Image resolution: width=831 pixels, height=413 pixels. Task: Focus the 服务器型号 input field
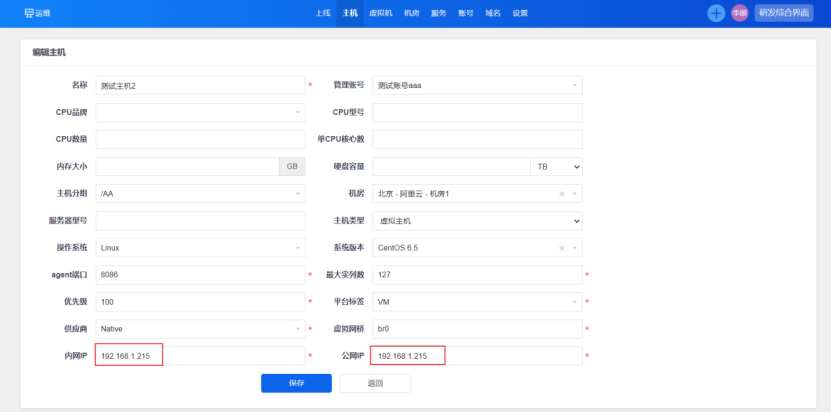[200, 221]
